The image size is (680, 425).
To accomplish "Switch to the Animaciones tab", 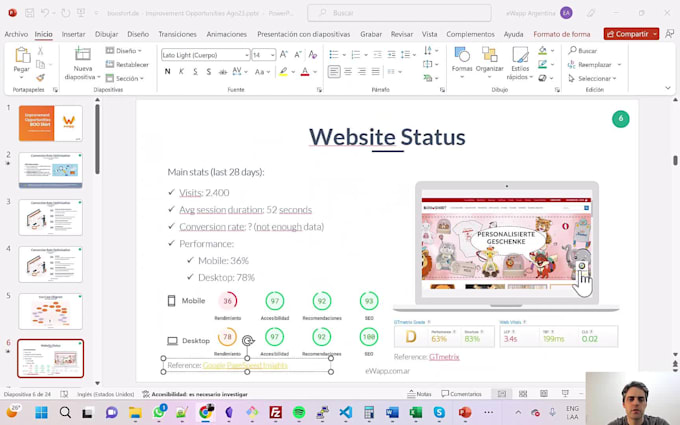I will point(226,34).
